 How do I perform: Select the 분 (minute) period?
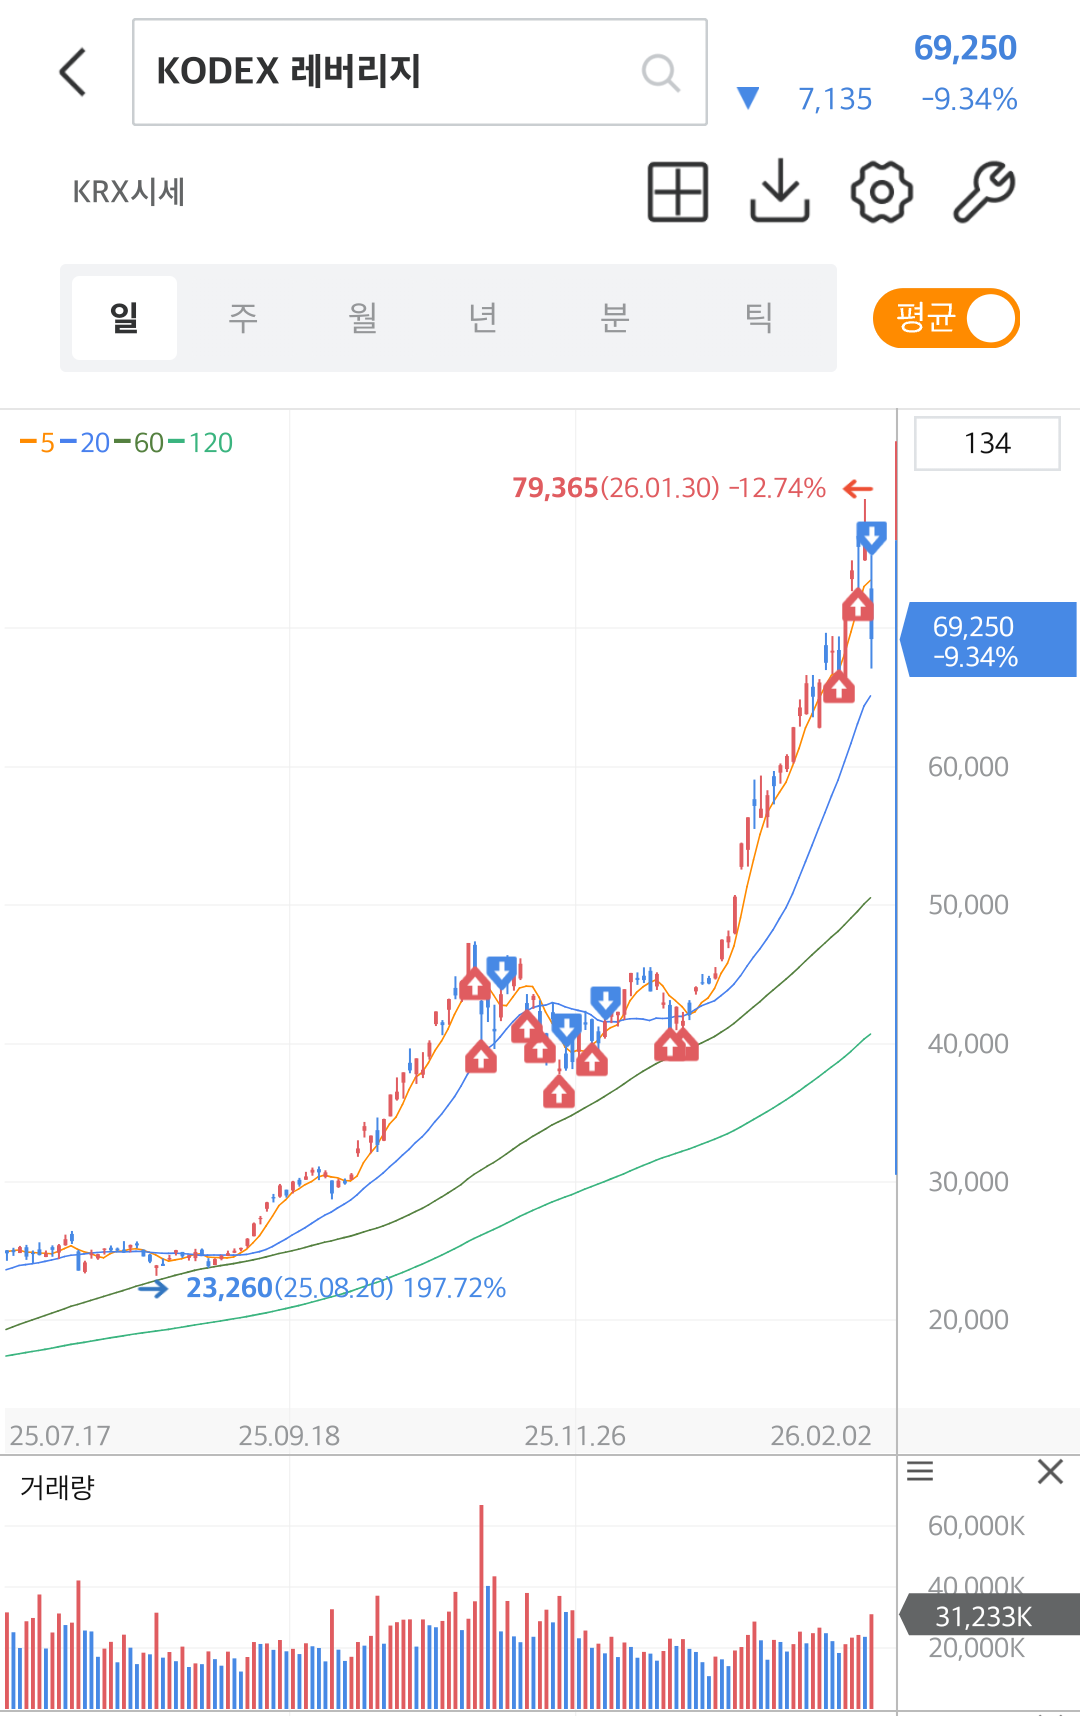(614, 318)
